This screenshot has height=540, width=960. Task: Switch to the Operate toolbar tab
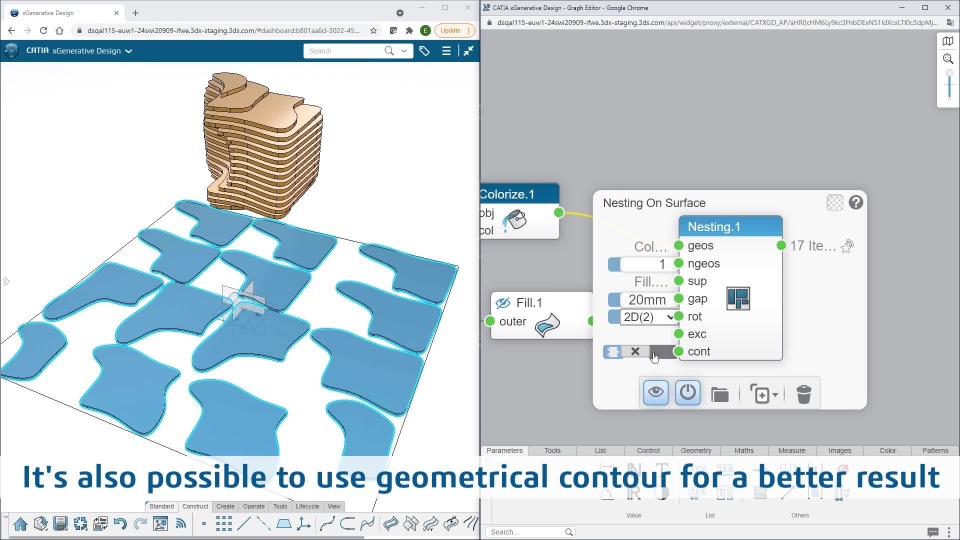tap(253, 506)
